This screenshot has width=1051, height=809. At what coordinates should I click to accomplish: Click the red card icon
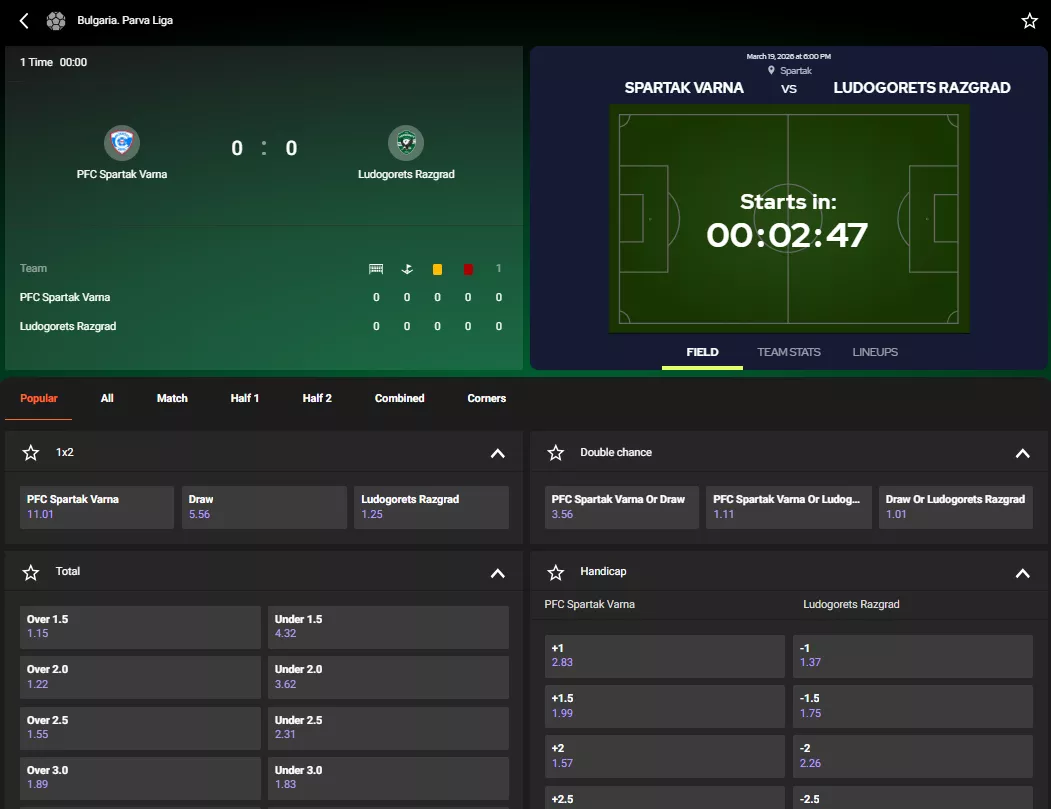tap(469, 269)
